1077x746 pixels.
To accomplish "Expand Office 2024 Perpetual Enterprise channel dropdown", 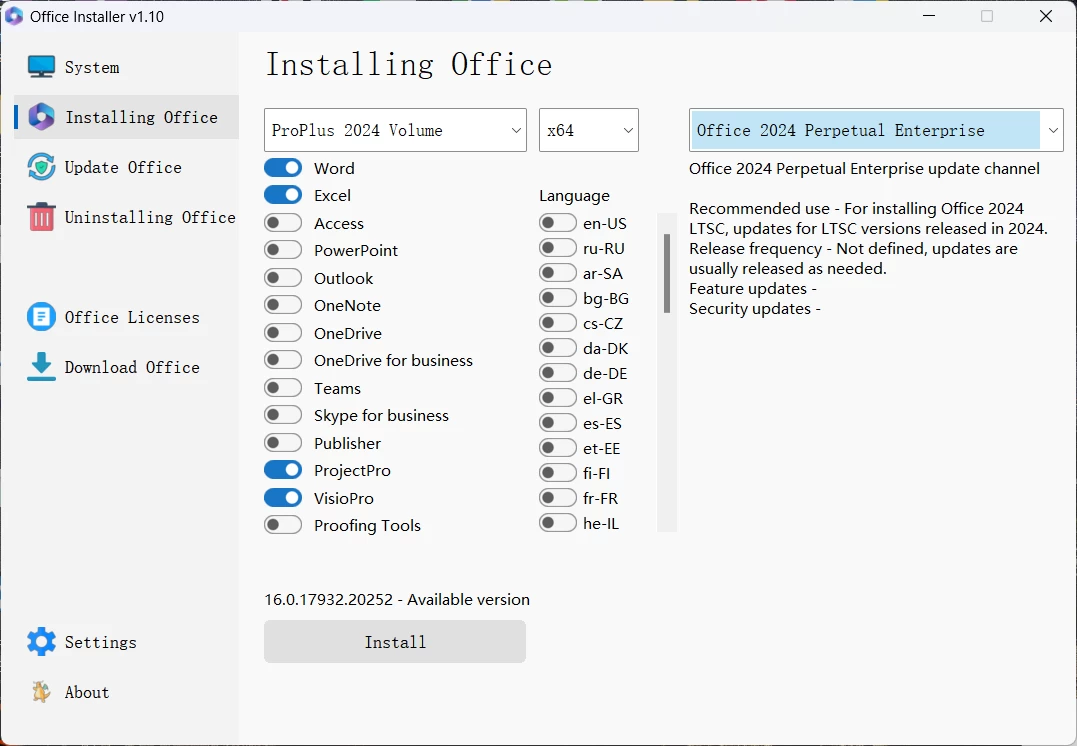I will [x=876, y=130].
